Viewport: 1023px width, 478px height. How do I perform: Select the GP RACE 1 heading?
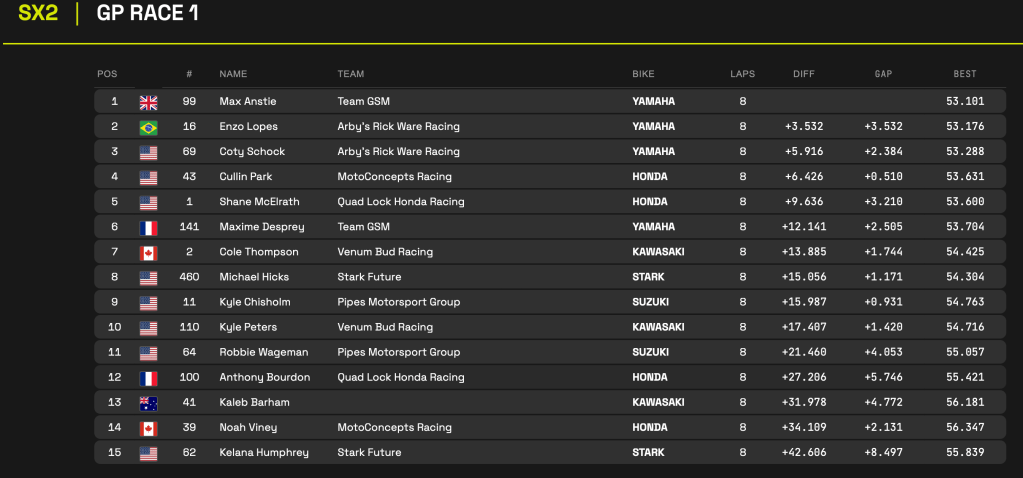(x=147, y=14)
